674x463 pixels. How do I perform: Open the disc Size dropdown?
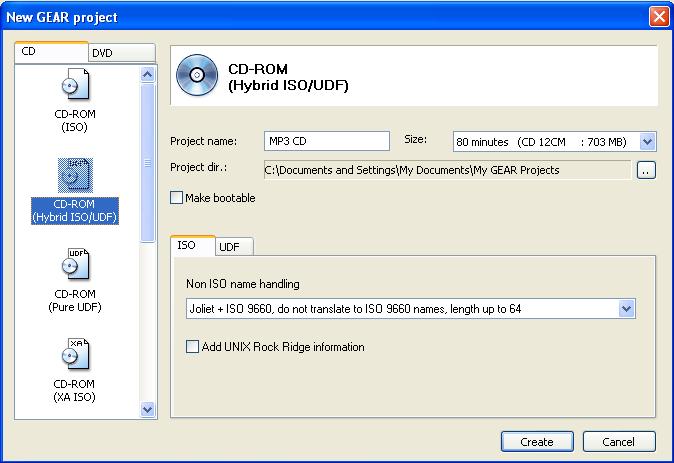click(x=646, y=142)
